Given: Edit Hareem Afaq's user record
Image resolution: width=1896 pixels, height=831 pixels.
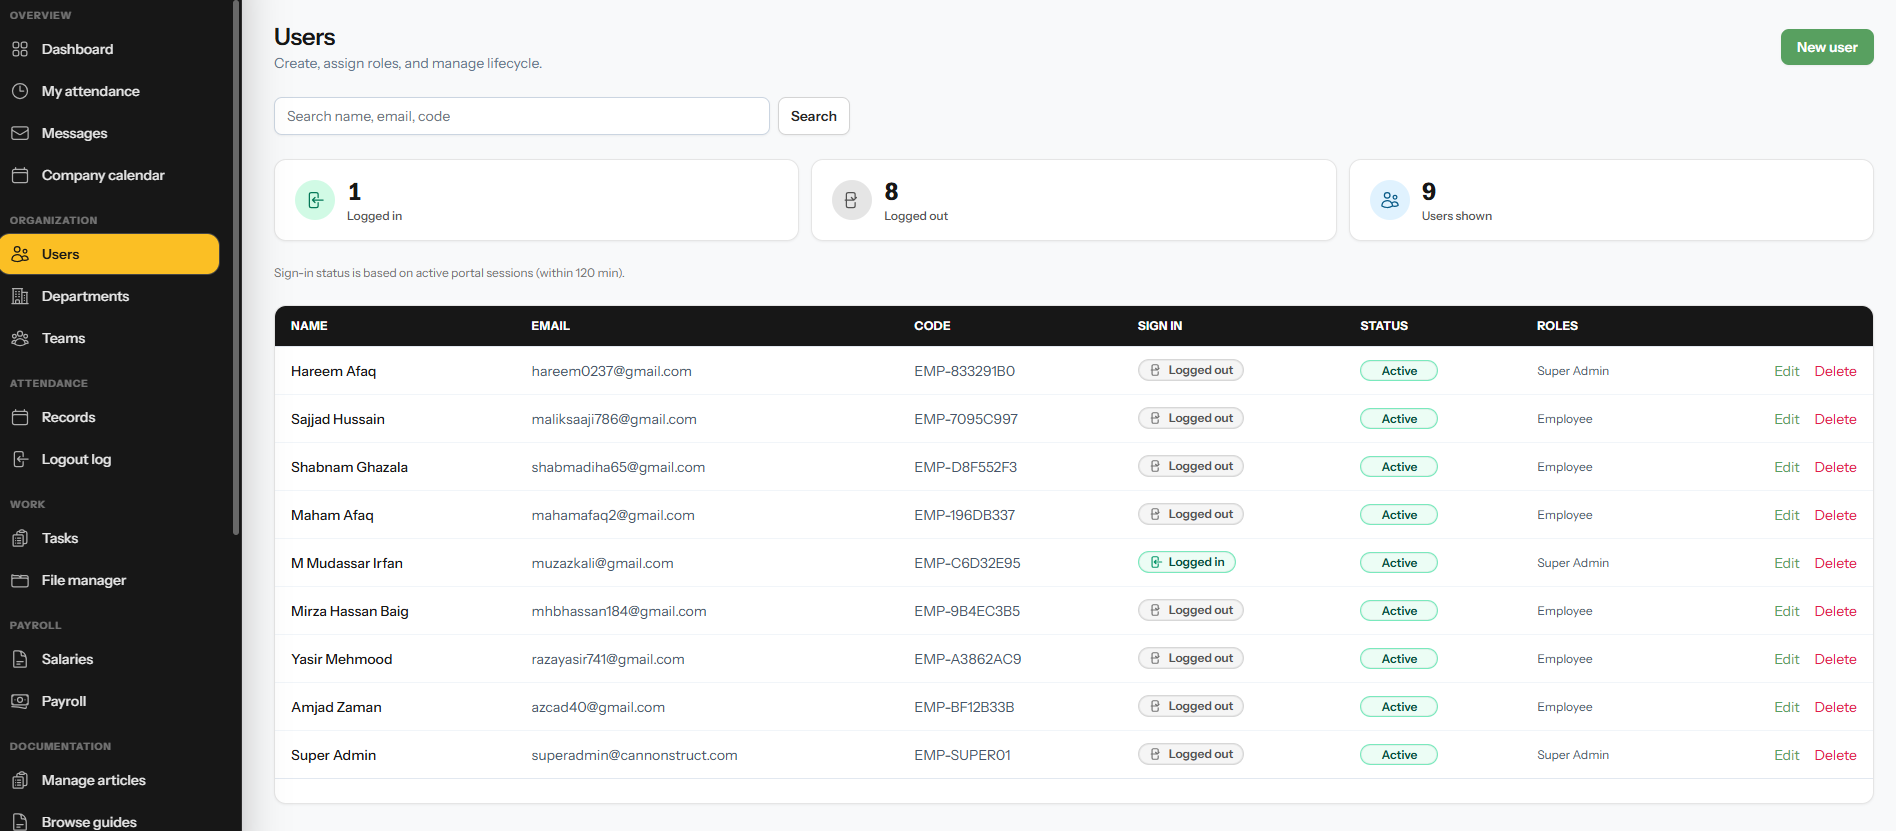Looking at the screenshot, I should [x=1786, y=371].
